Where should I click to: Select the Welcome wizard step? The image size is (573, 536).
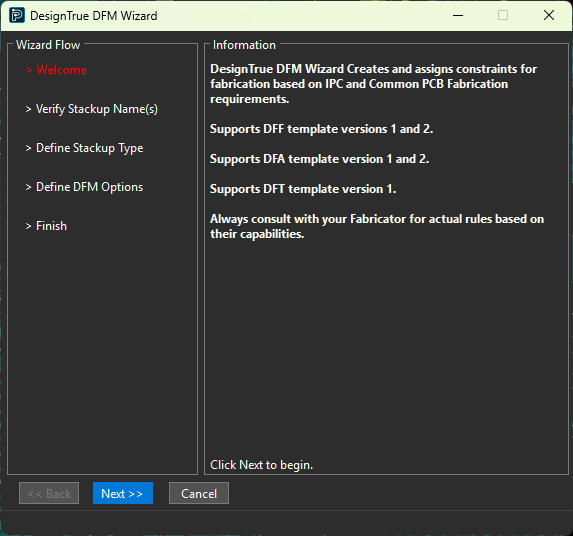(x=56, y=70)
